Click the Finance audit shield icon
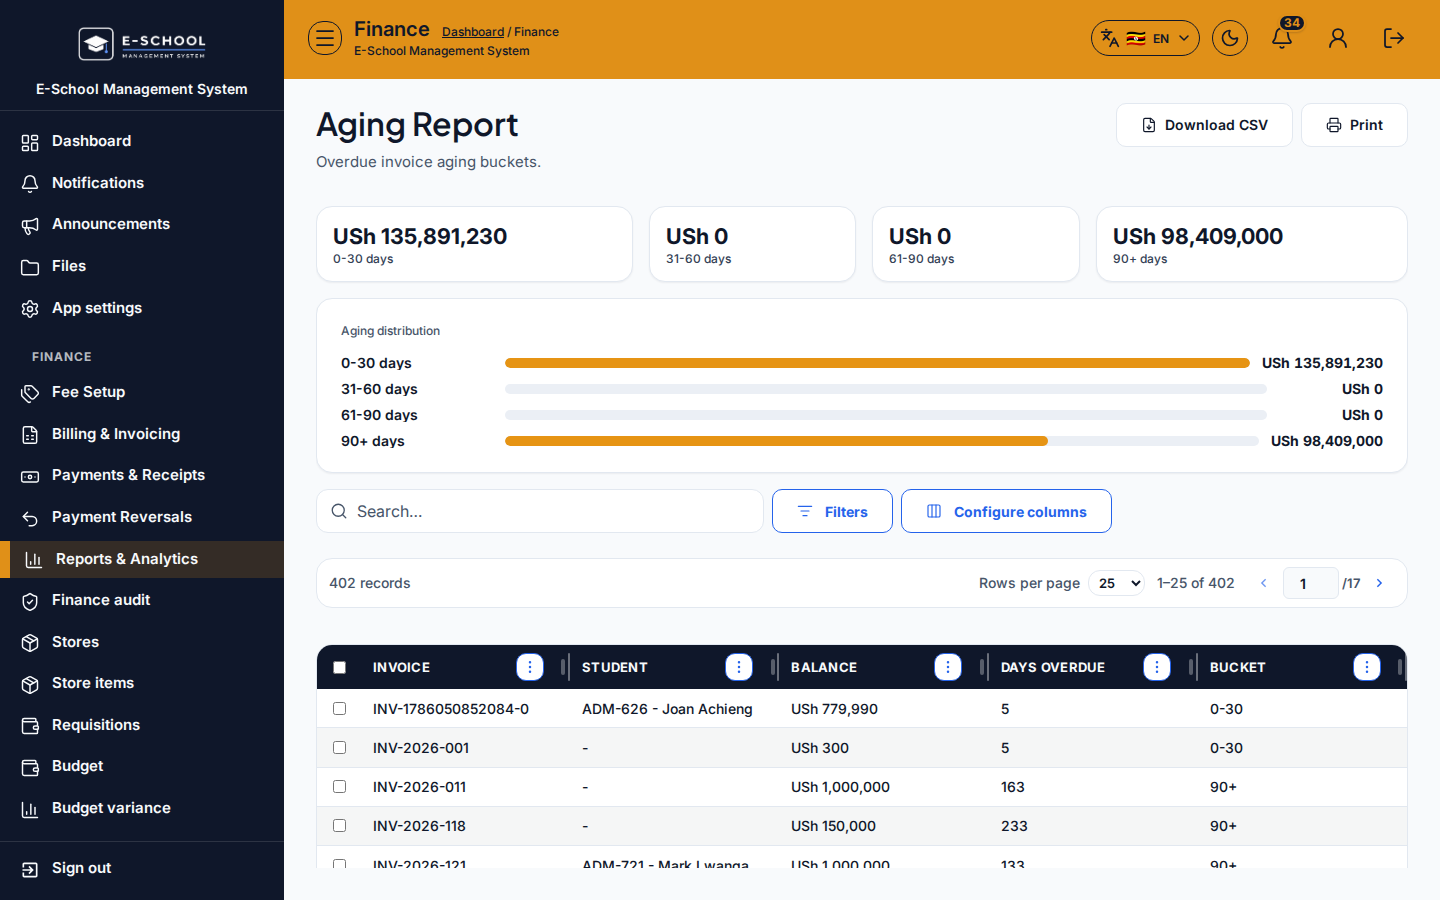The image size is (1440, 900). click(30, 601)
